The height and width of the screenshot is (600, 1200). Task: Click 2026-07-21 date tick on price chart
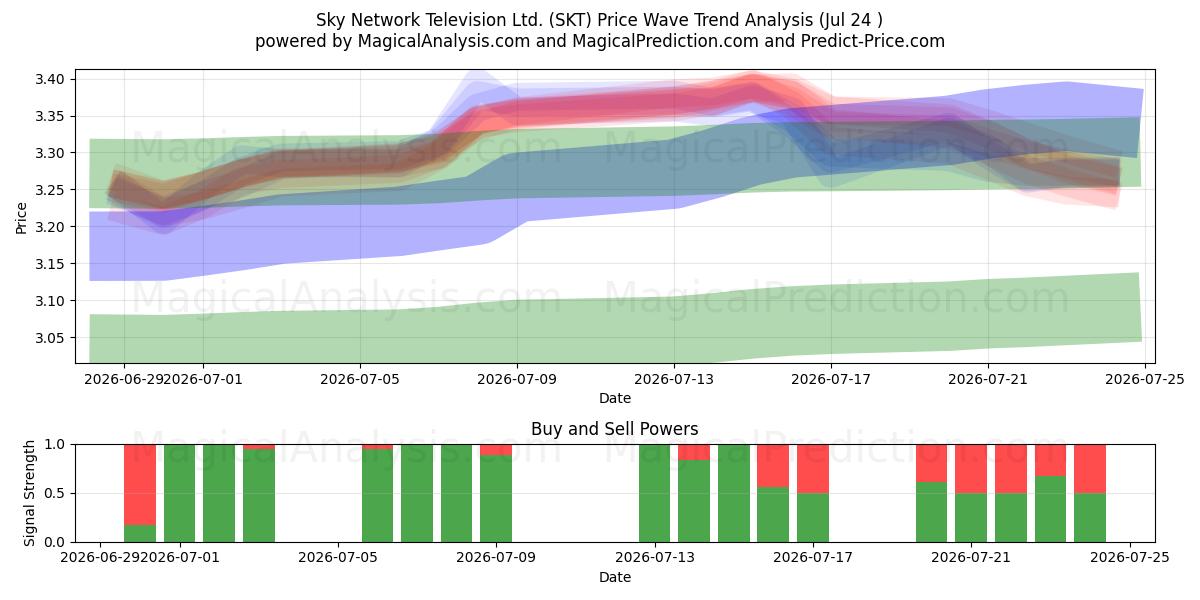click(x=987, y=379)
